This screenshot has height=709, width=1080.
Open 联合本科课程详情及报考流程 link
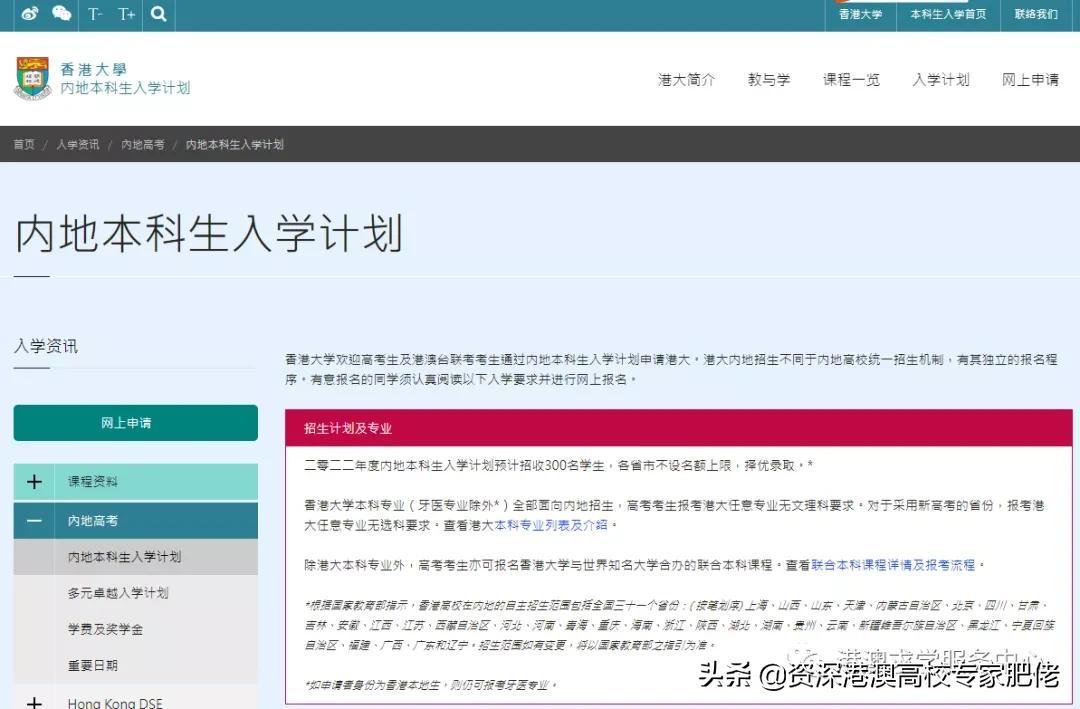coord(893,565)
